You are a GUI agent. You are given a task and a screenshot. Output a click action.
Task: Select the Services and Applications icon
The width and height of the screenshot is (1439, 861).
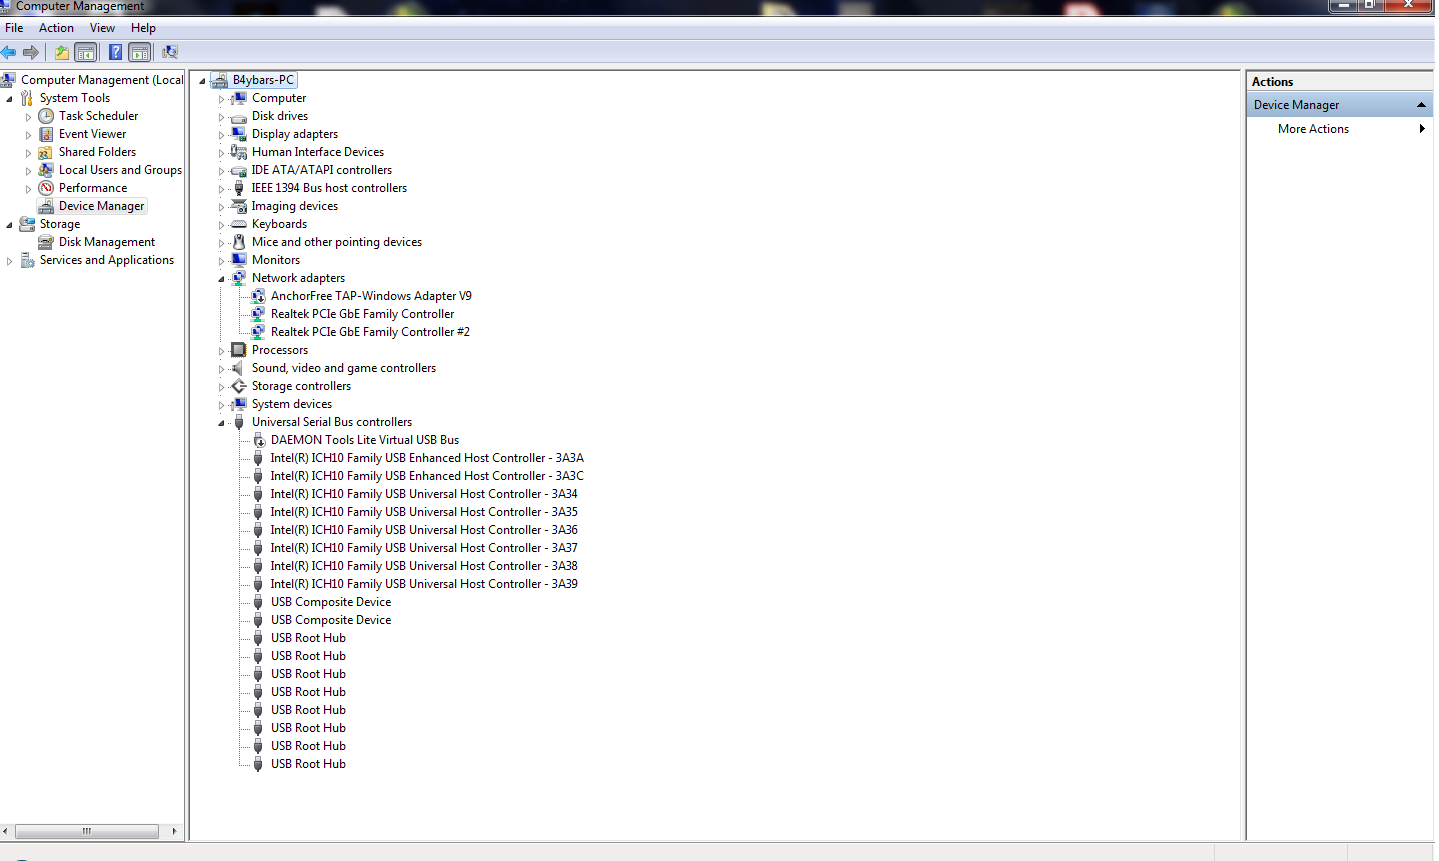tap(27, 260)
